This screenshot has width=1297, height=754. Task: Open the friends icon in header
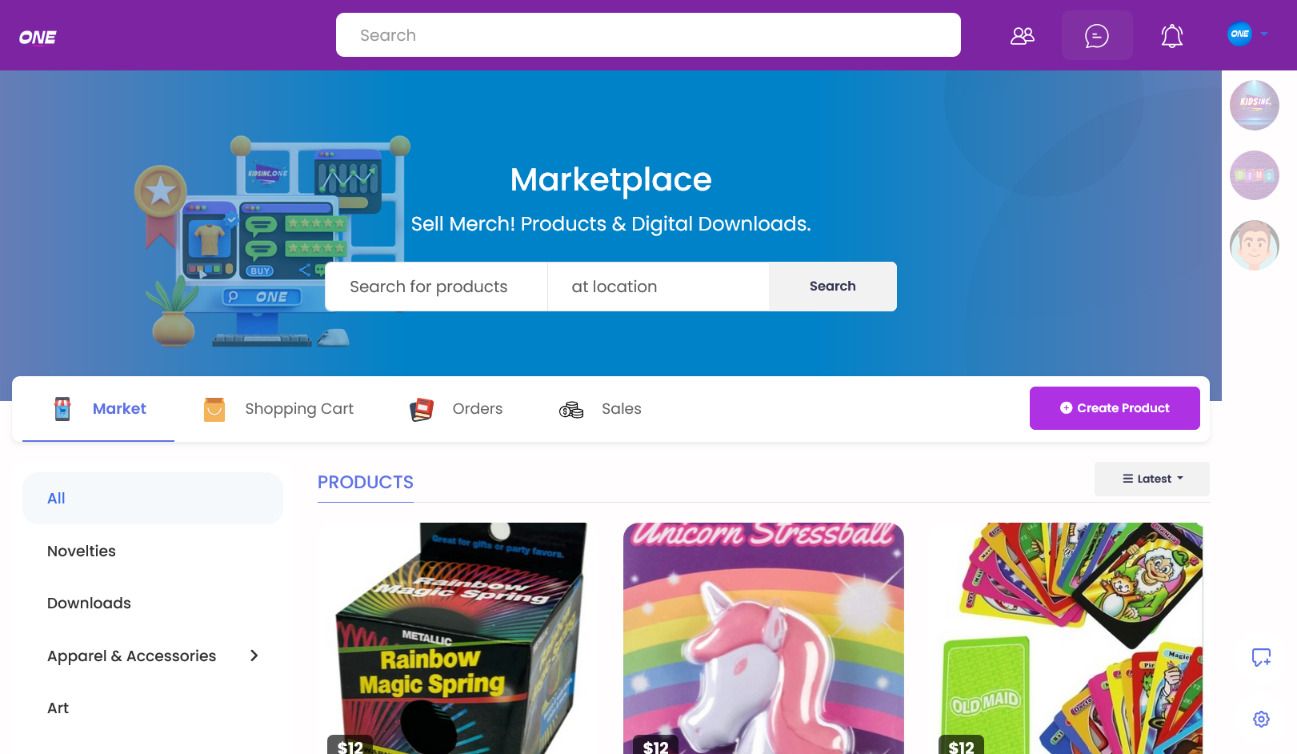pyautogui.click(x=1022, y=36)
